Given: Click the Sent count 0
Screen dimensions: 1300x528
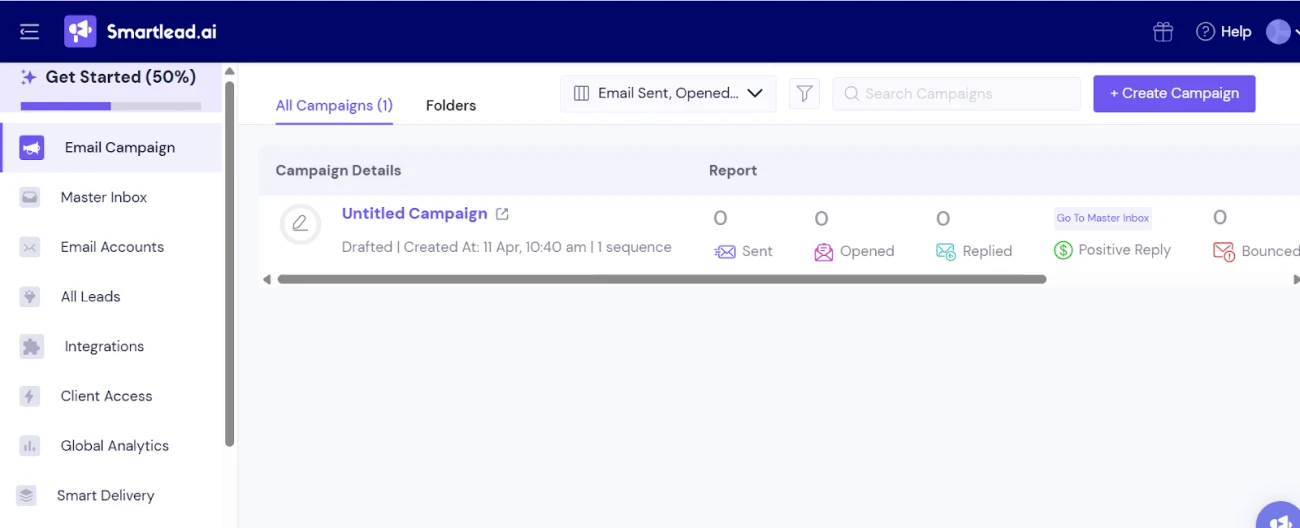Looking at the screenshot, I should [720, 219].
